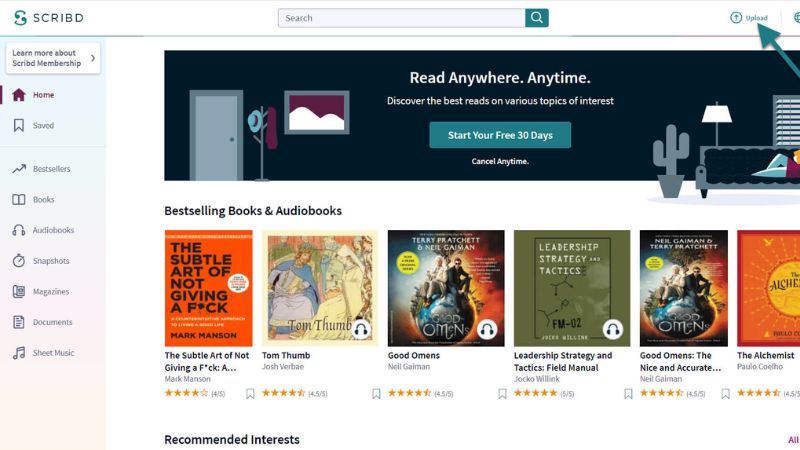This screenshot has height=450, width=800.
Task: Bookmark Leadership Strategy and Tactics
Action: click(628, 393)
